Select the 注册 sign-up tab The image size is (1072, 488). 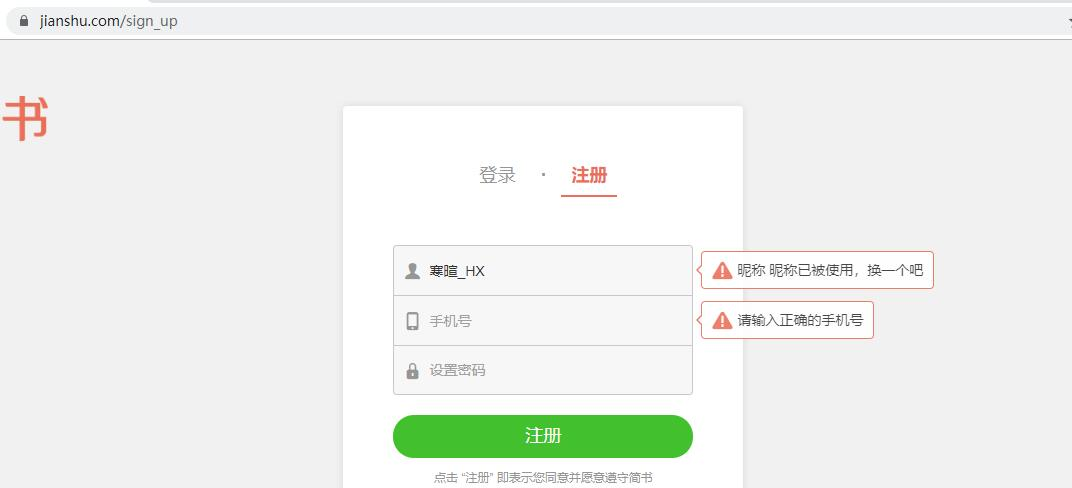(589, 175)
